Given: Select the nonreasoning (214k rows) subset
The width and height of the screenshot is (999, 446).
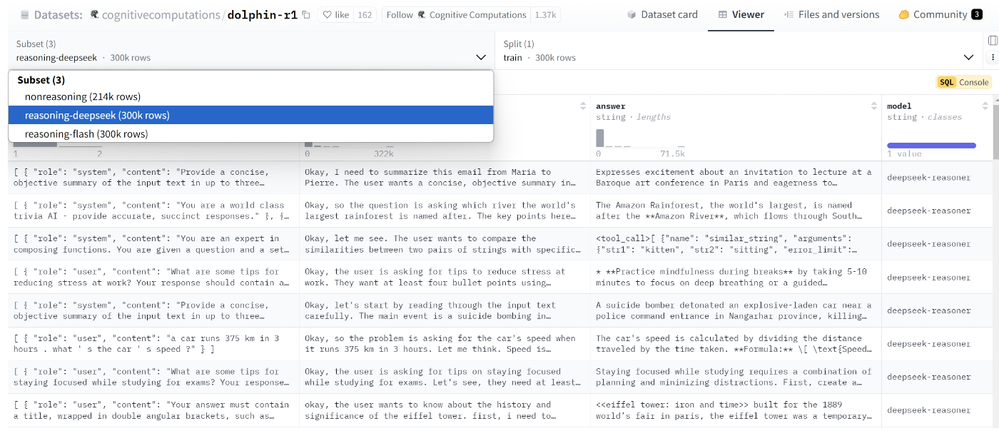Looking at the screenshot, I should click(251, 97).
